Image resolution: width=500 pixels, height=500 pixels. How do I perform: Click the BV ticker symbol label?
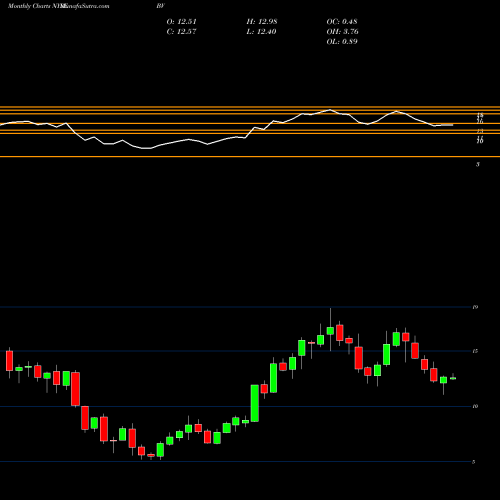point(161,6)
